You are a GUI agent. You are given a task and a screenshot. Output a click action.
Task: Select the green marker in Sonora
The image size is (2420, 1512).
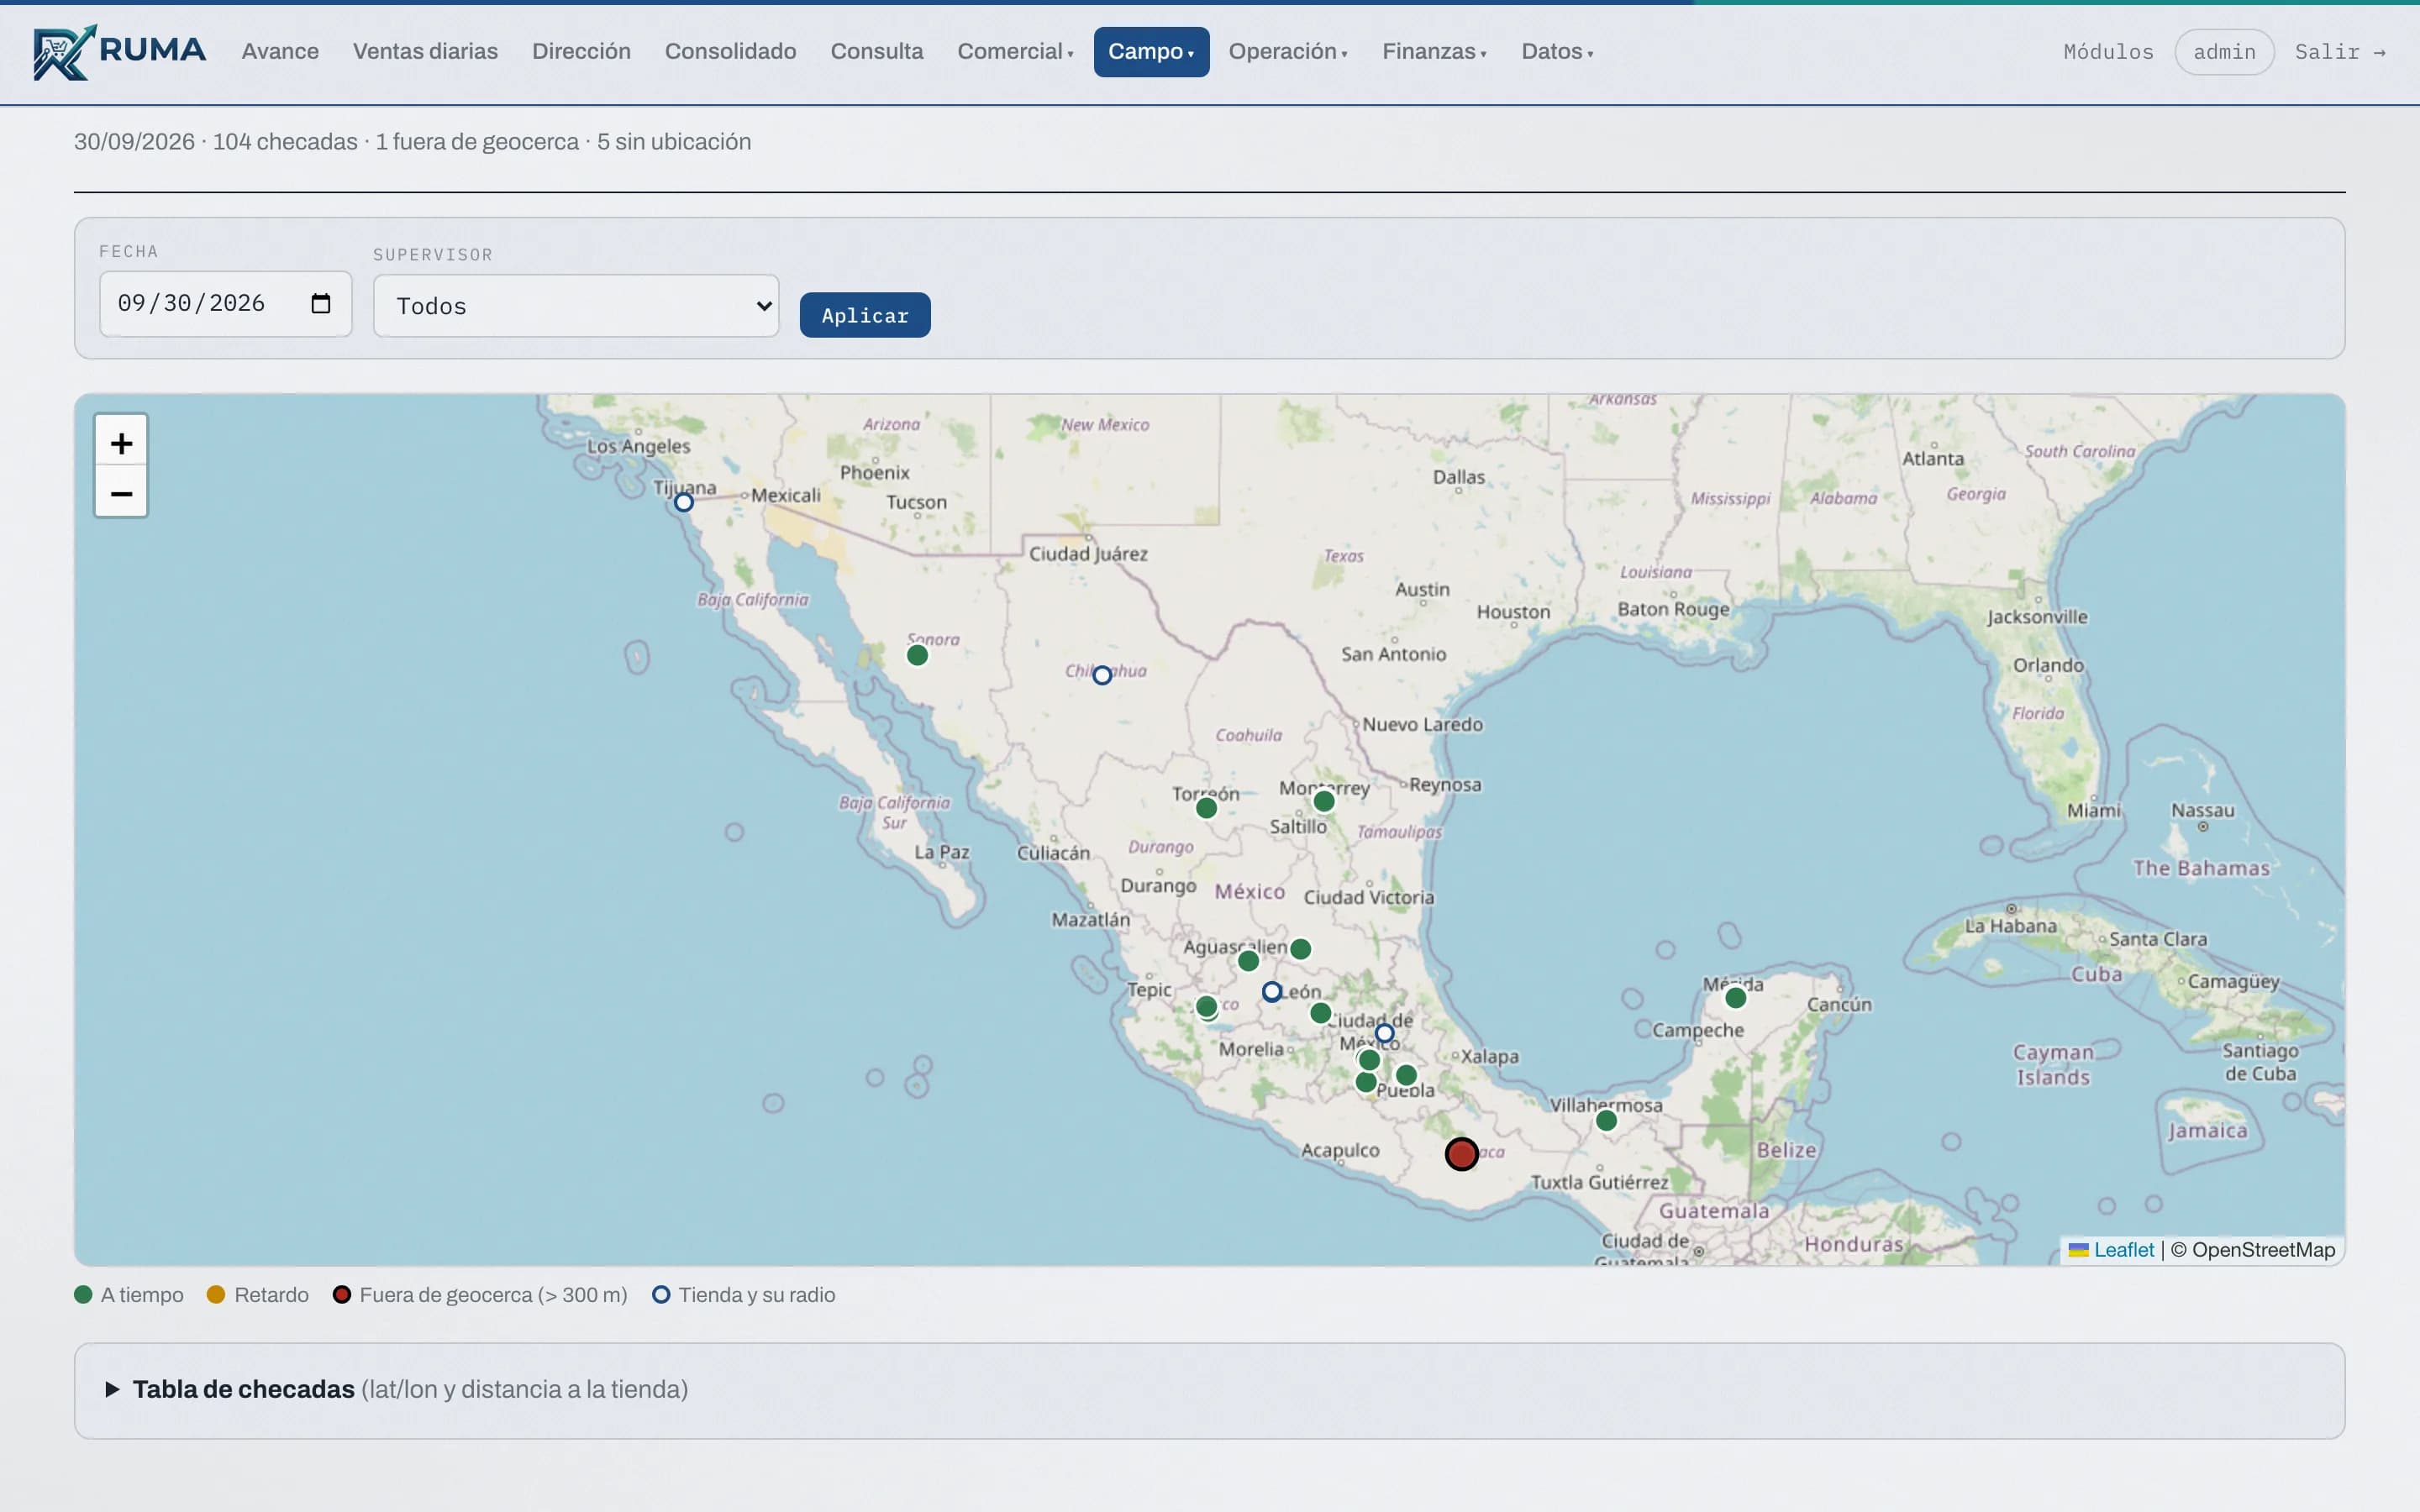pyautogui.click(x=917, y=655)
